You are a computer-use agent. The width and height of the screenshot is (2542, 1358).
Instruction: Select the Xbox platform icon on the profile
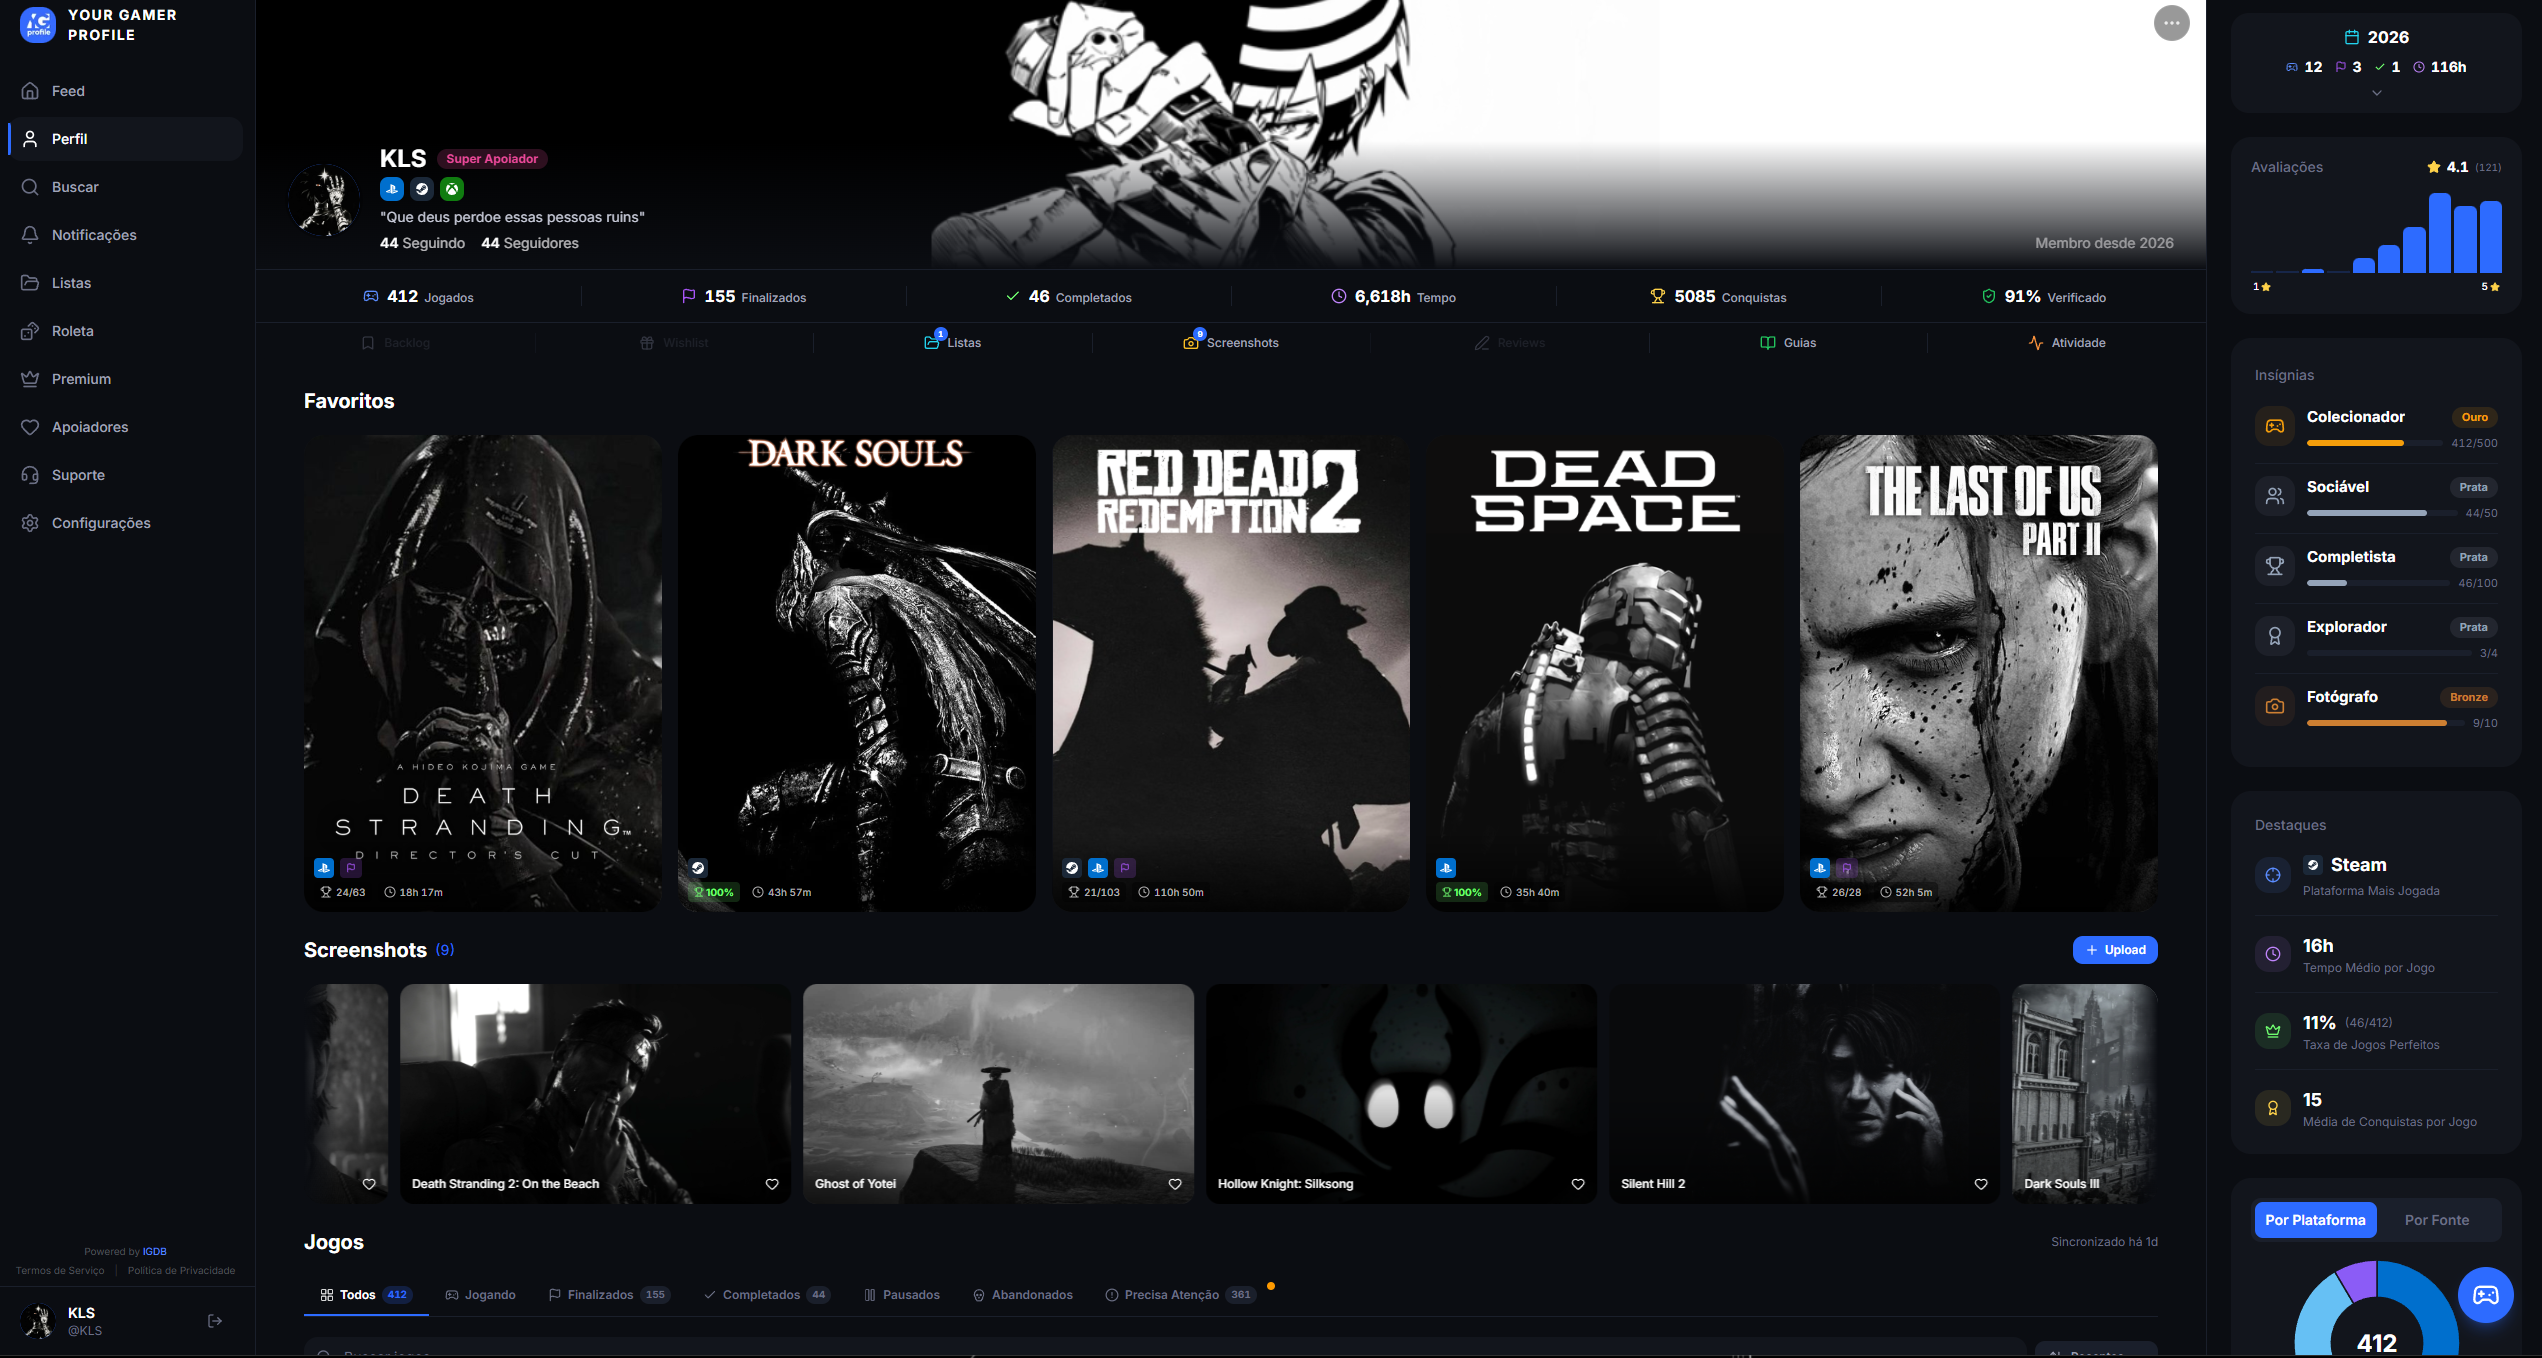coord(453,188)
